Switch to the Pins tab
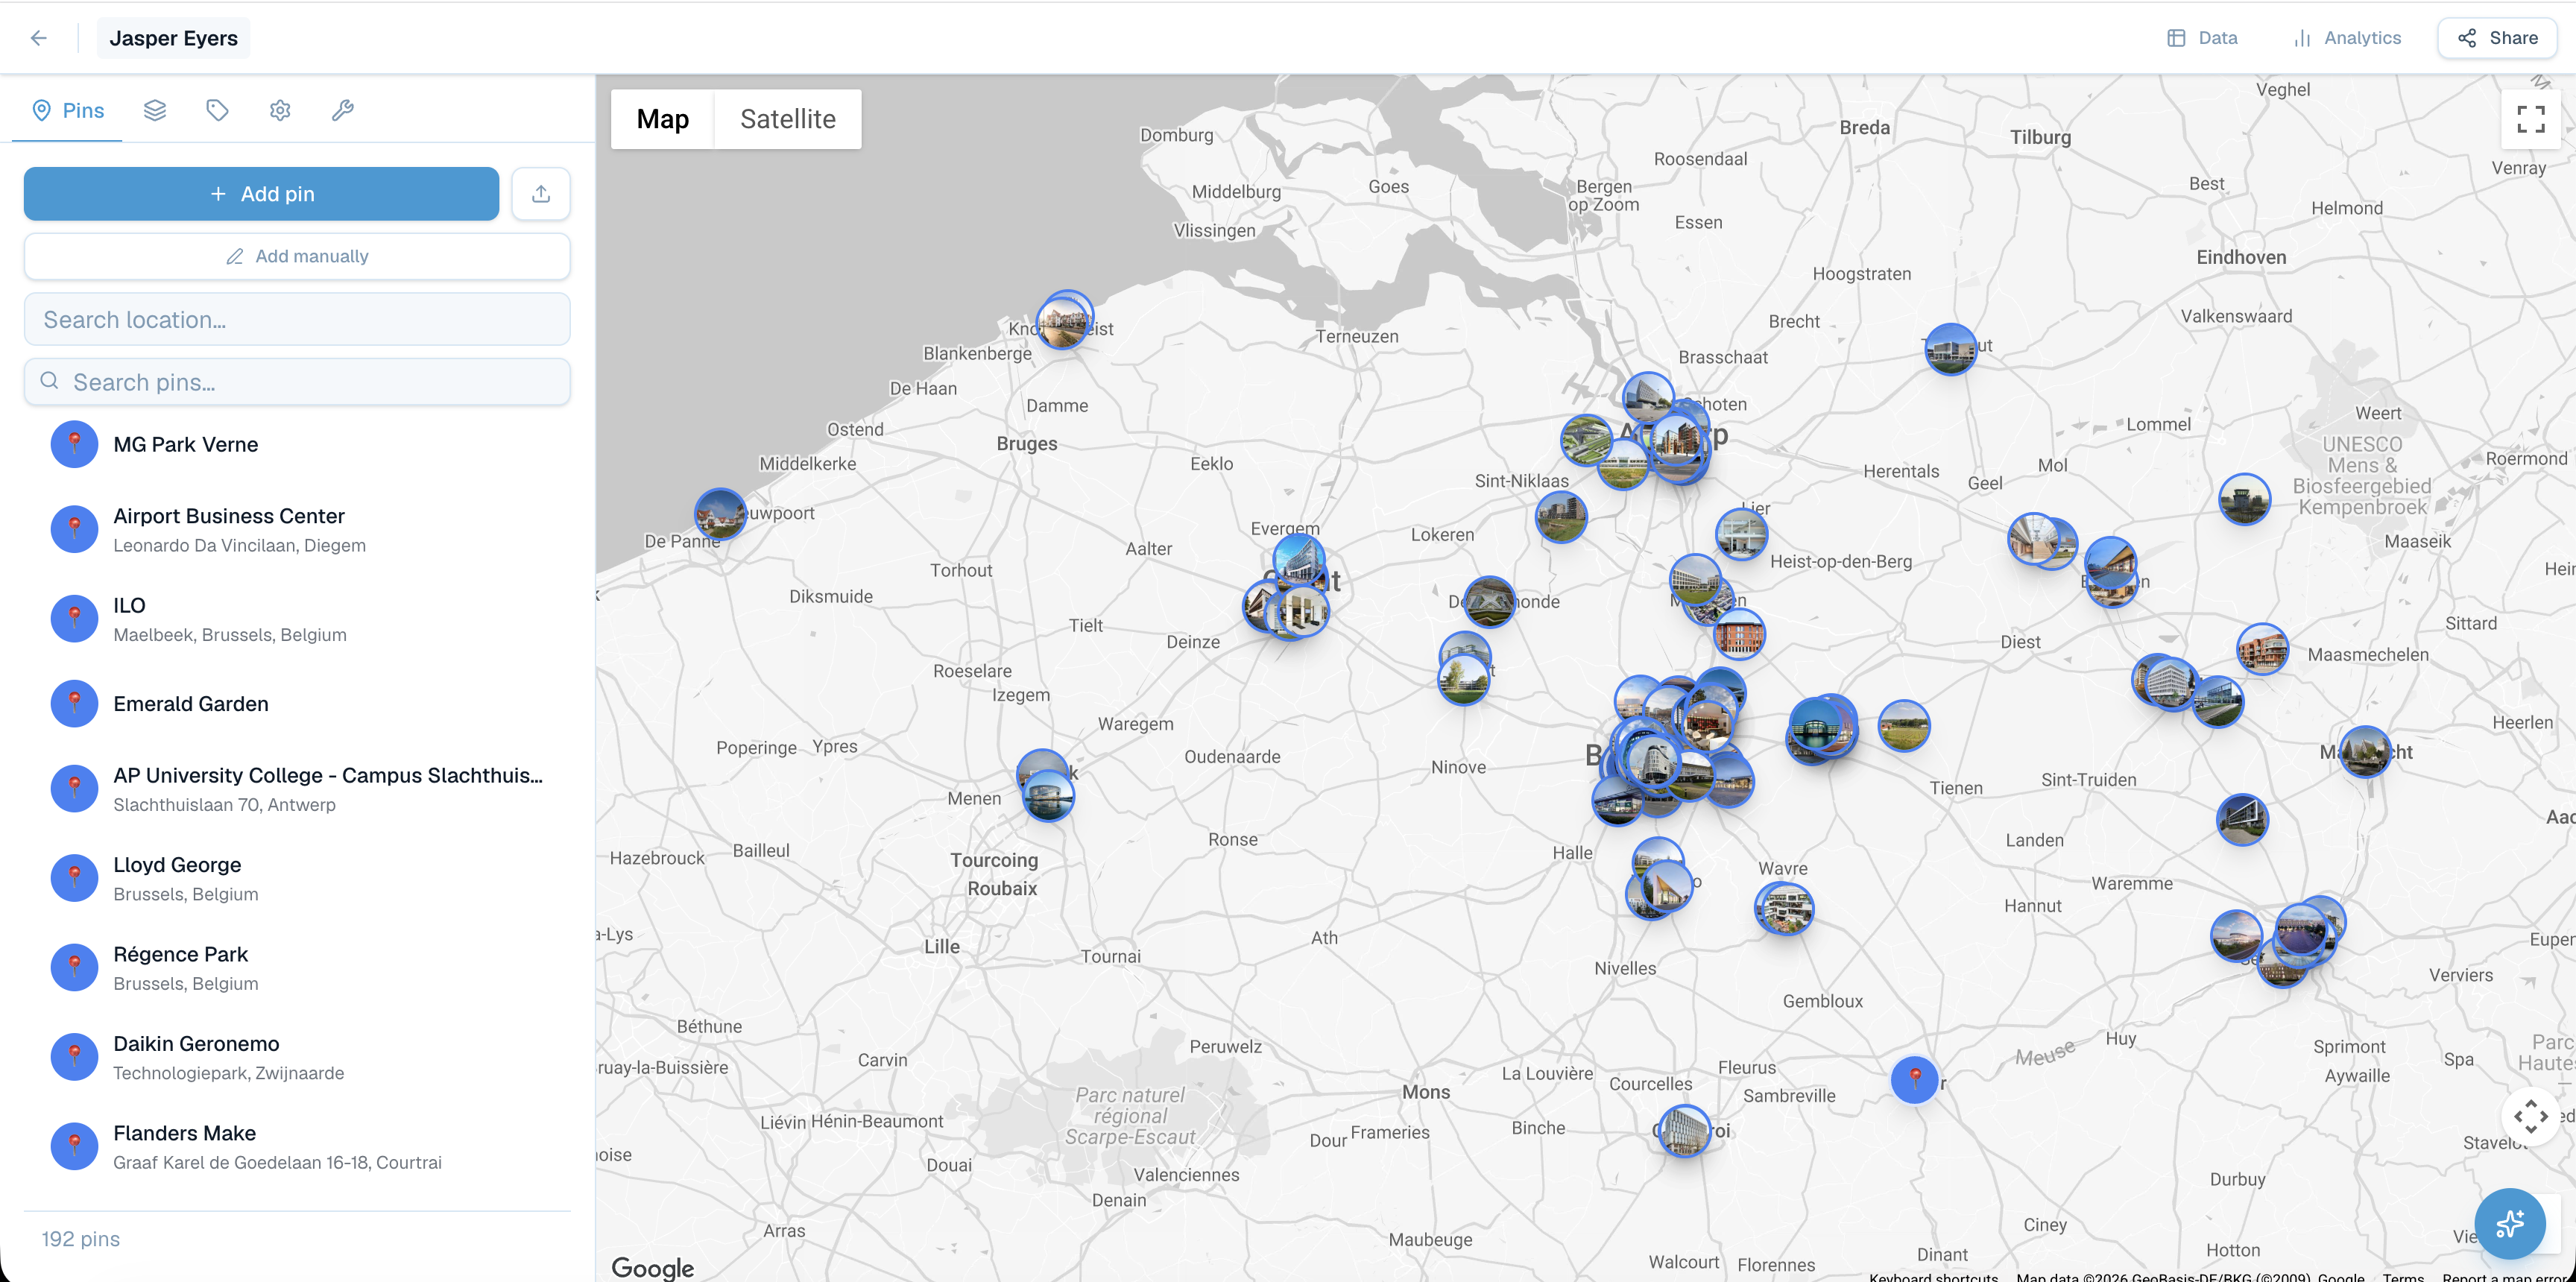The height and width of the screenshot is (1282, 2576). [68, 110]
